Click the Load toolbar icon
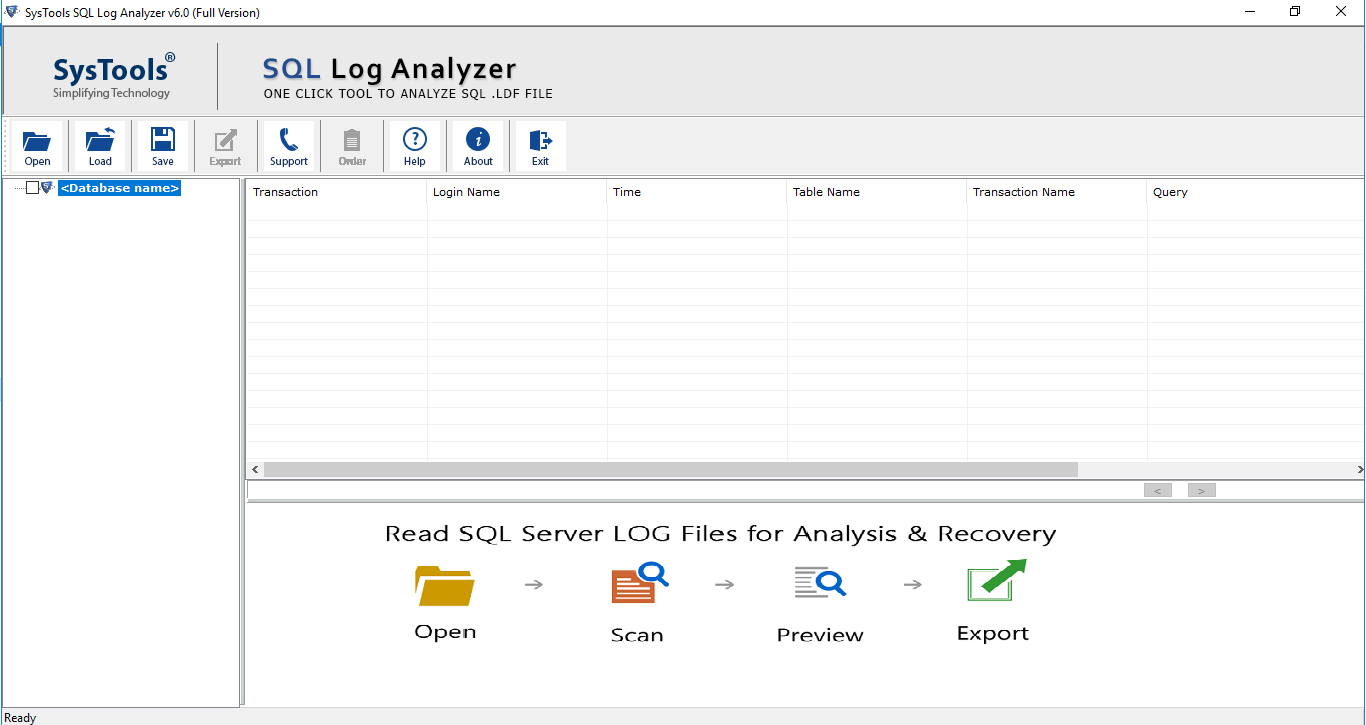 tap(100, 146)
